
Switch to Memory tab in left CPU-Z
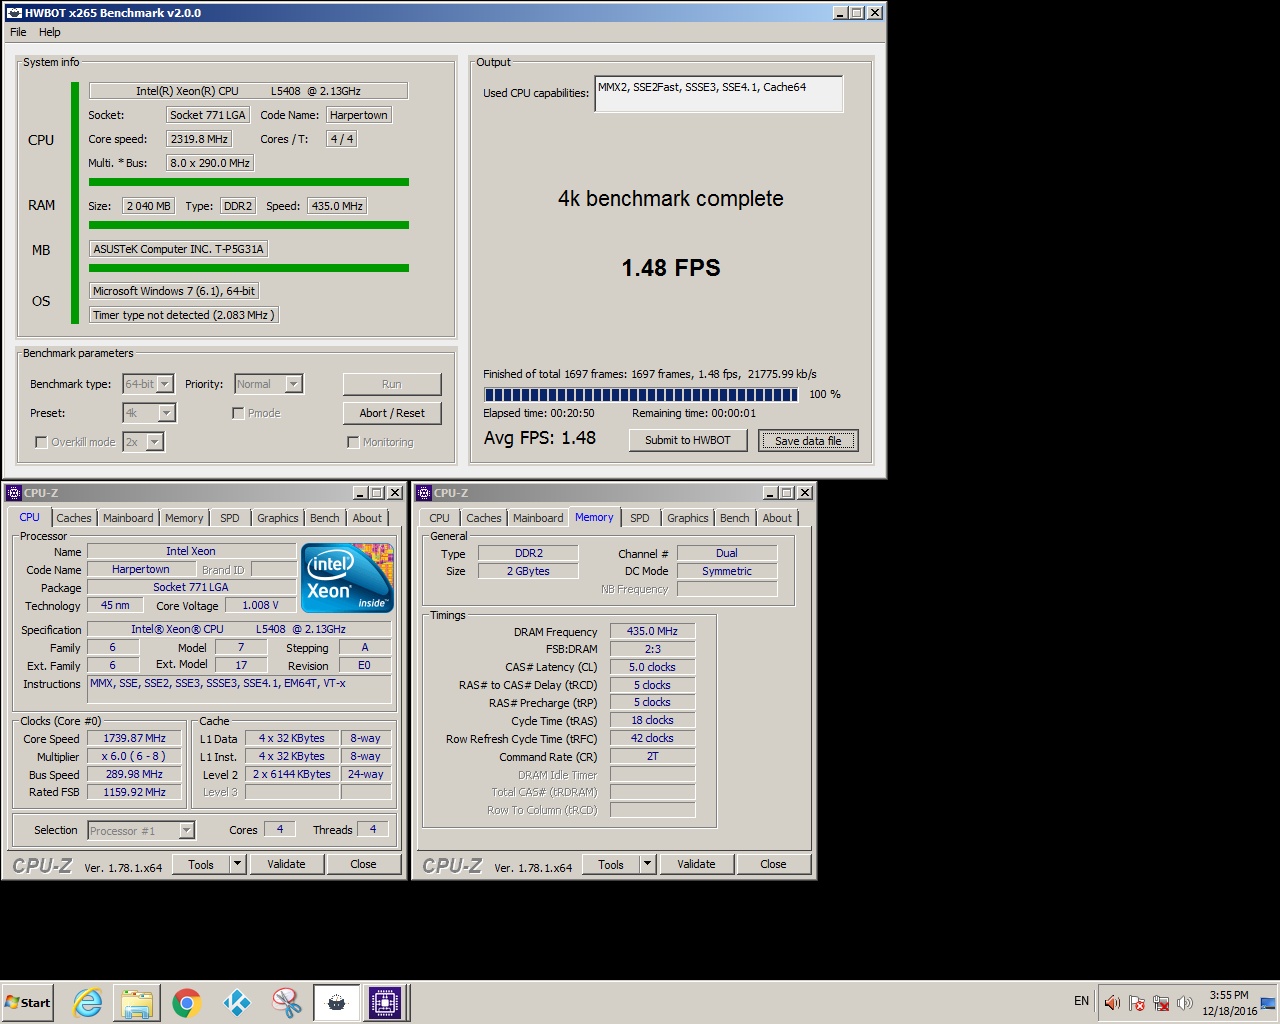point(184,518)
